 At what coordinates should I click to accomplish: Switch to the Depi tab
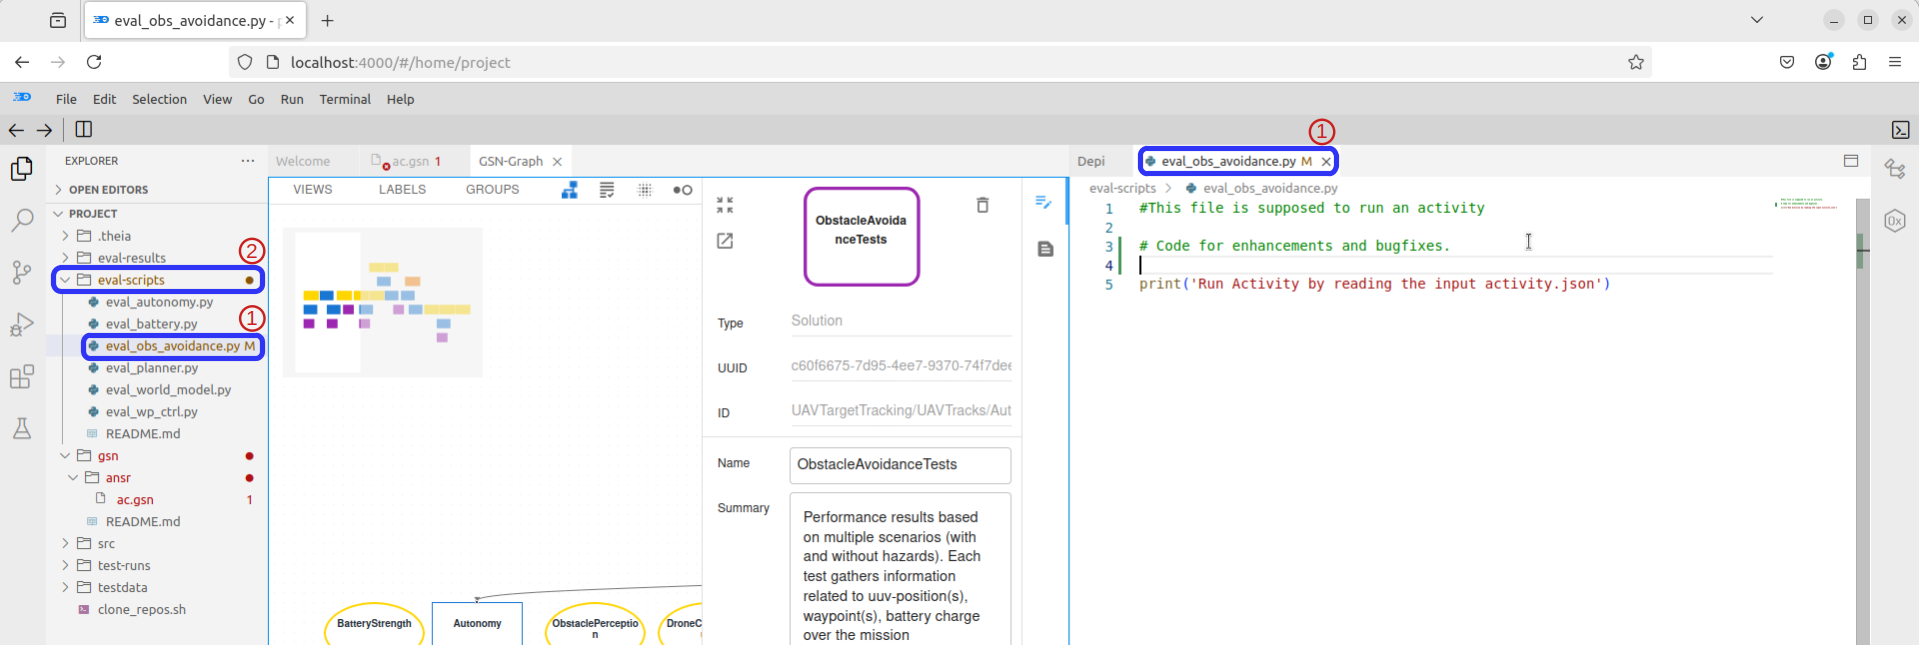coord(1091,161)
